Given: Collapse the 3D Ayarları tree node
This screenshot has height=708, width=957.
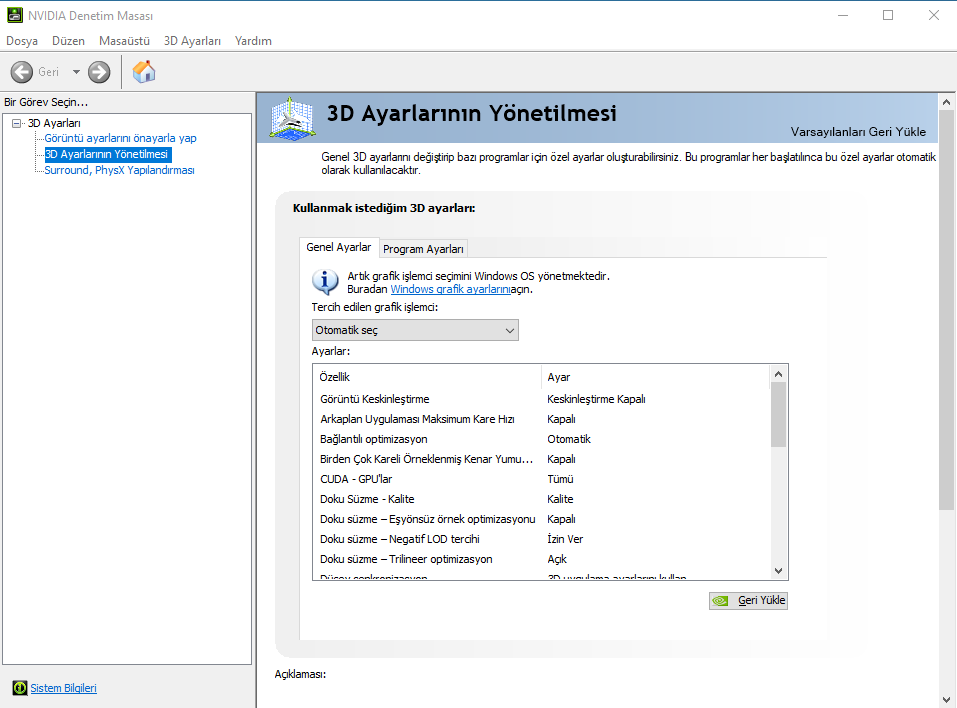Looking at the screenshot, I should click(x=16, y=123).
